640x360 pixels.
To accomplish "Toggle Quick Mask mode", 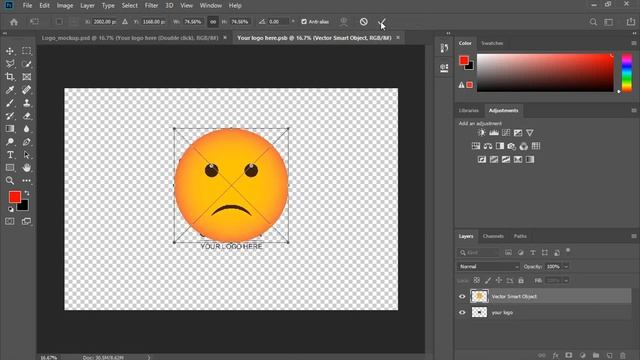I will point(10,221).
